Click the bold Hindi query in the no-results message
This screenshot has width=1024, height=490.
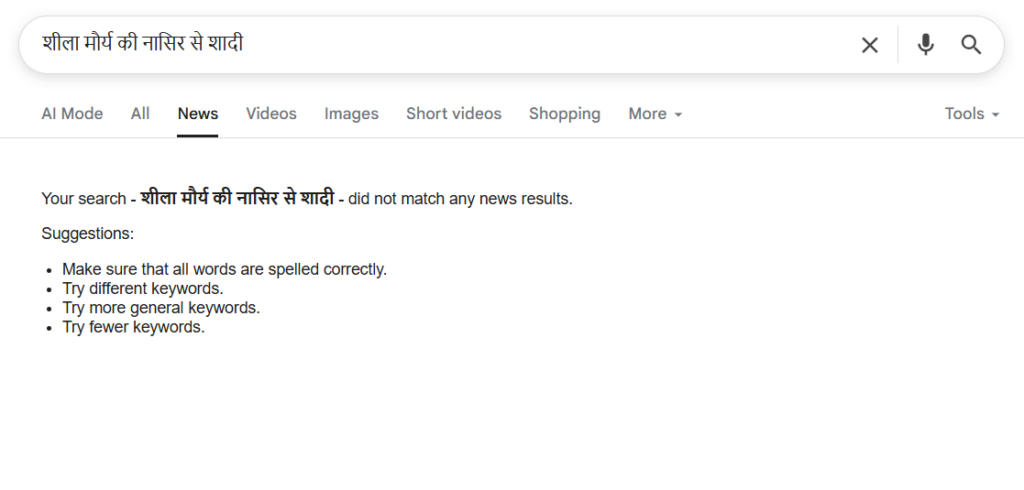238,198
